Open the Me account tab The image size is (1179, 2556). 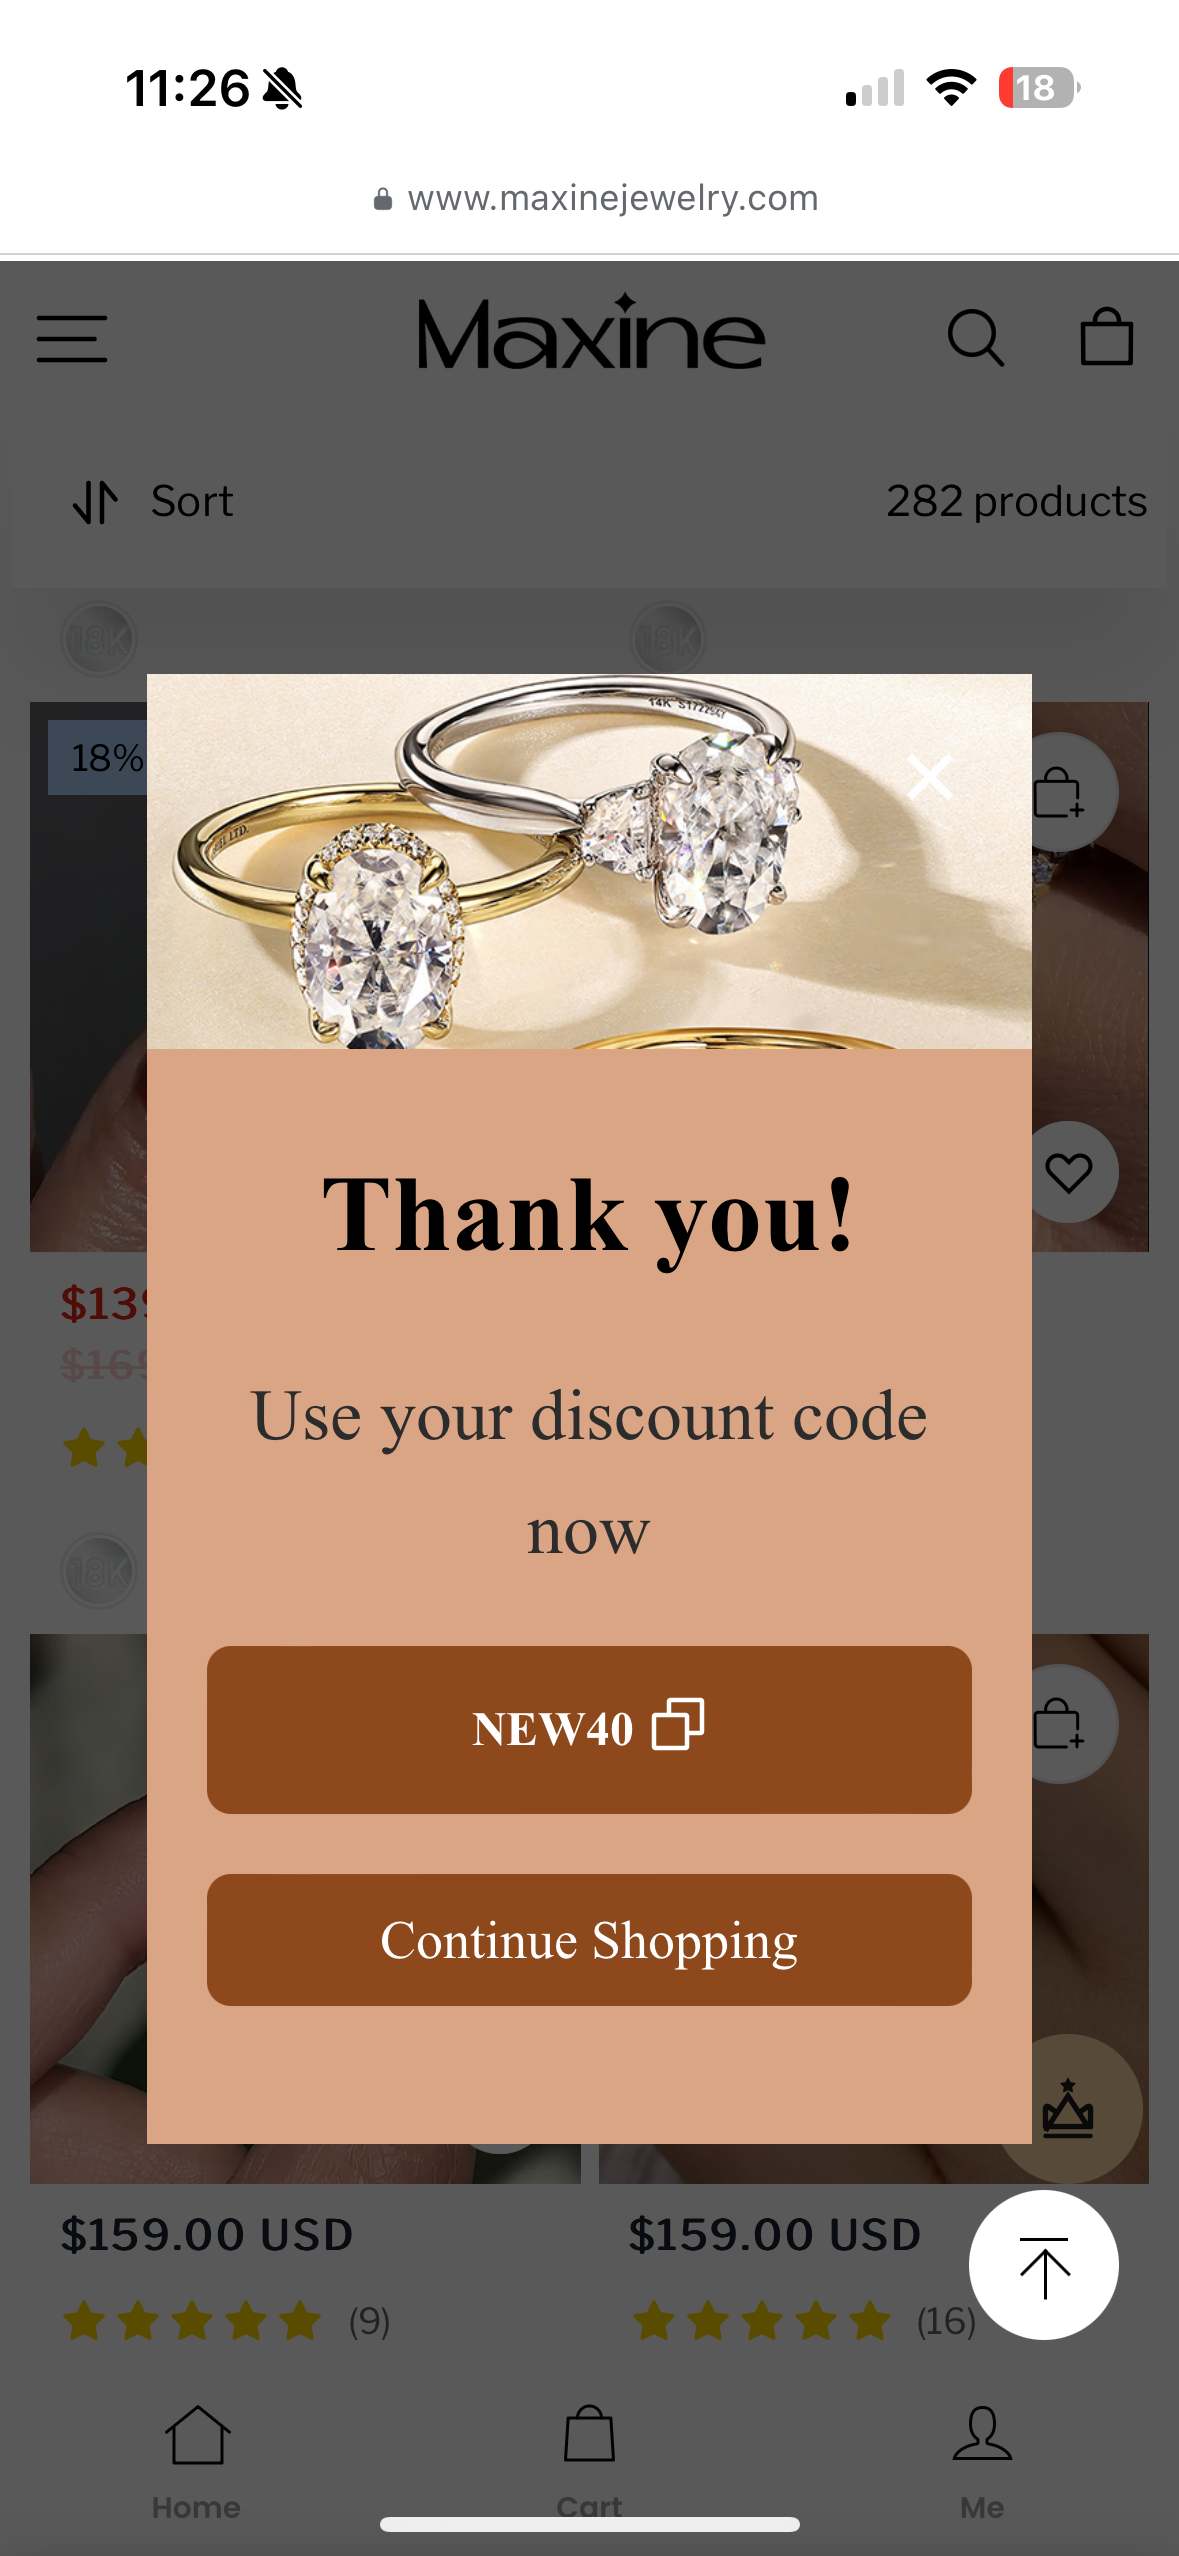(x=982, y=2462)
